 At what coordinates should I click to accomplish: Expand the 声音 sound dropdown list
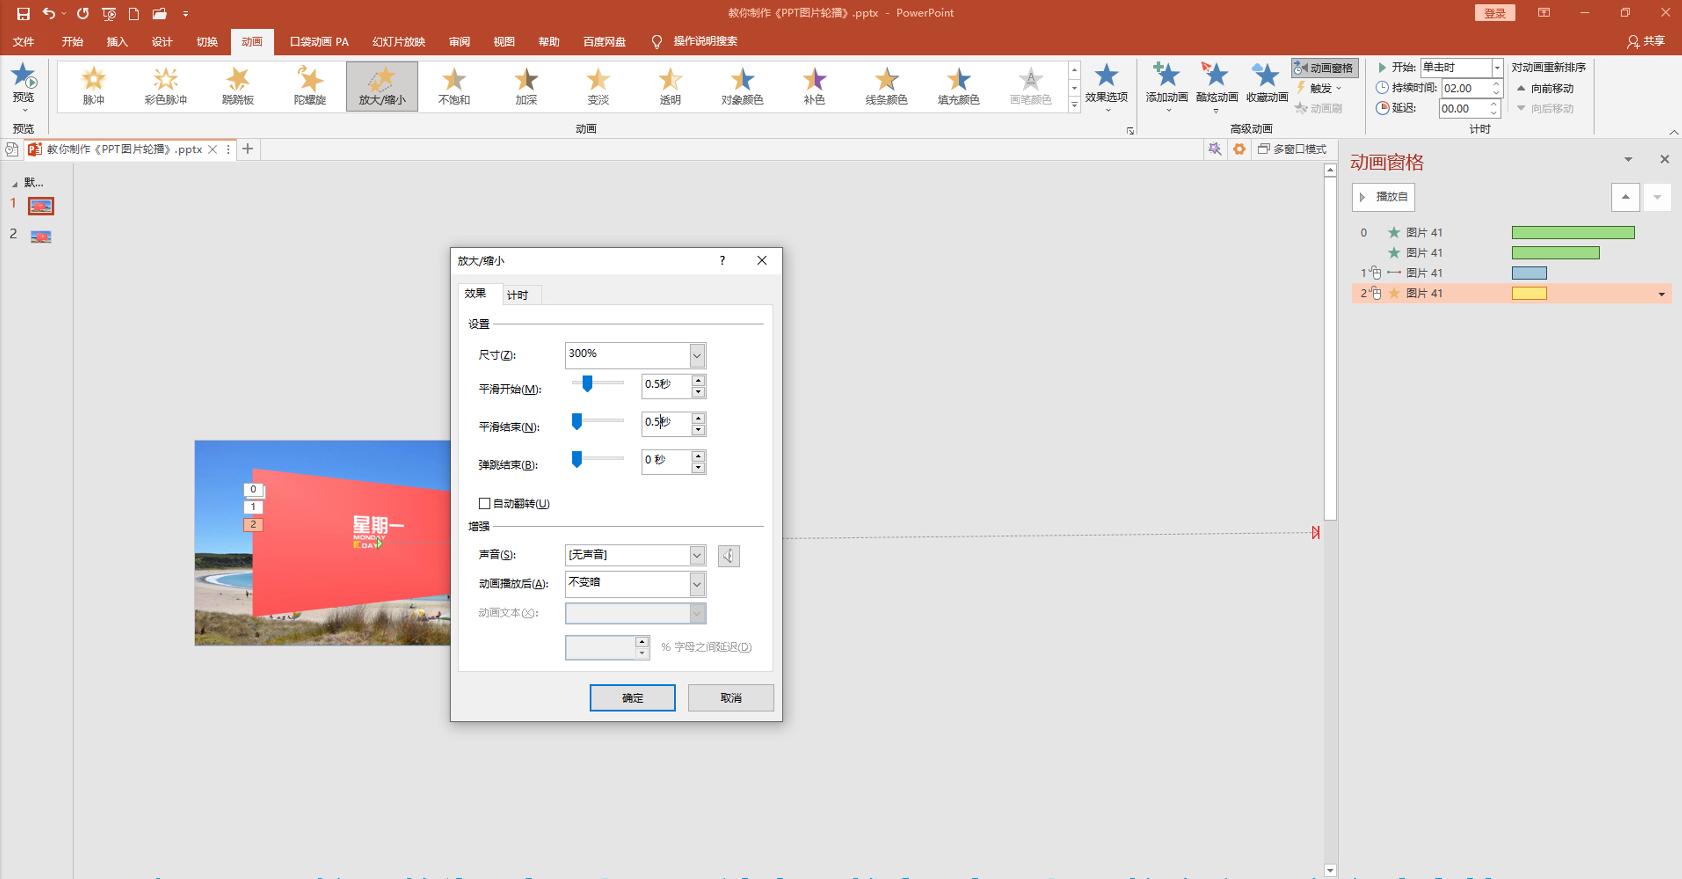click(697, 555)
